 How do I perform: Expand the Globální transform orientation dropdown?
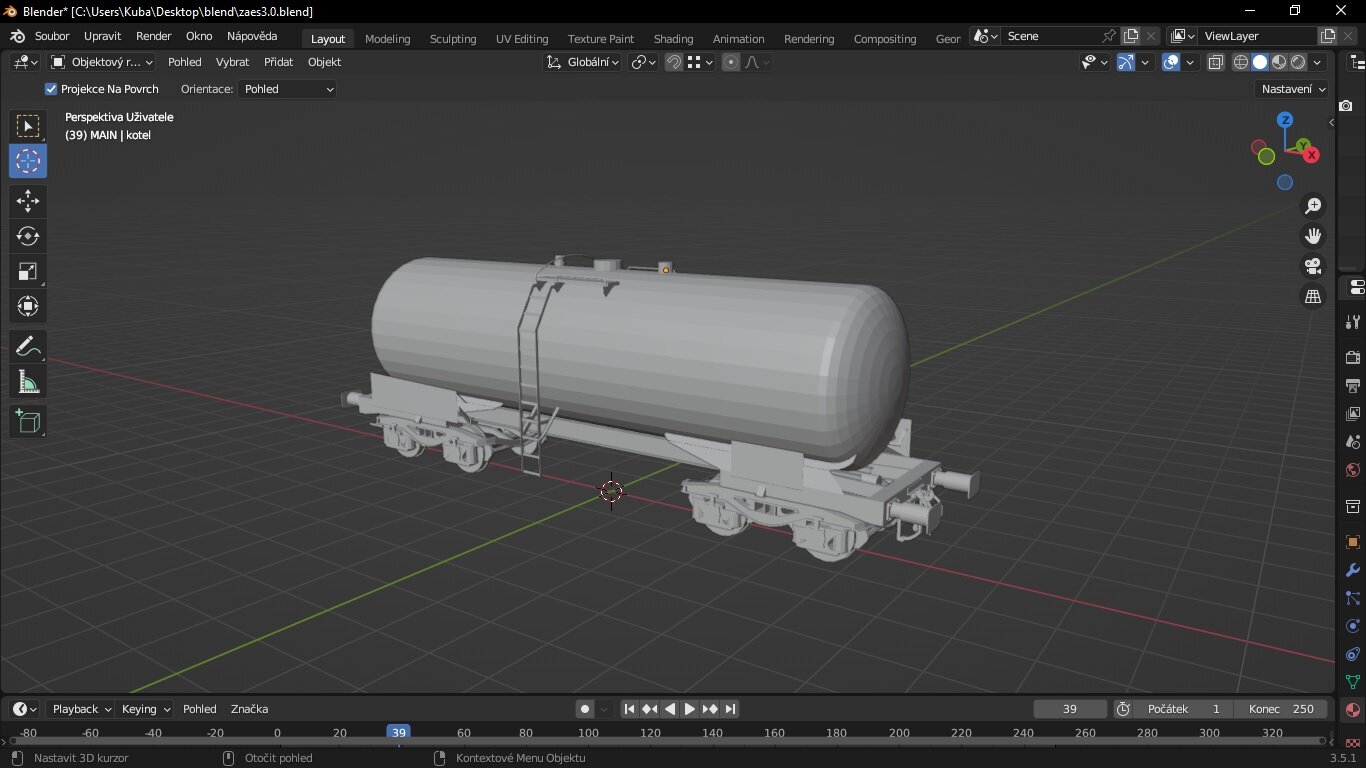point(583,62)
